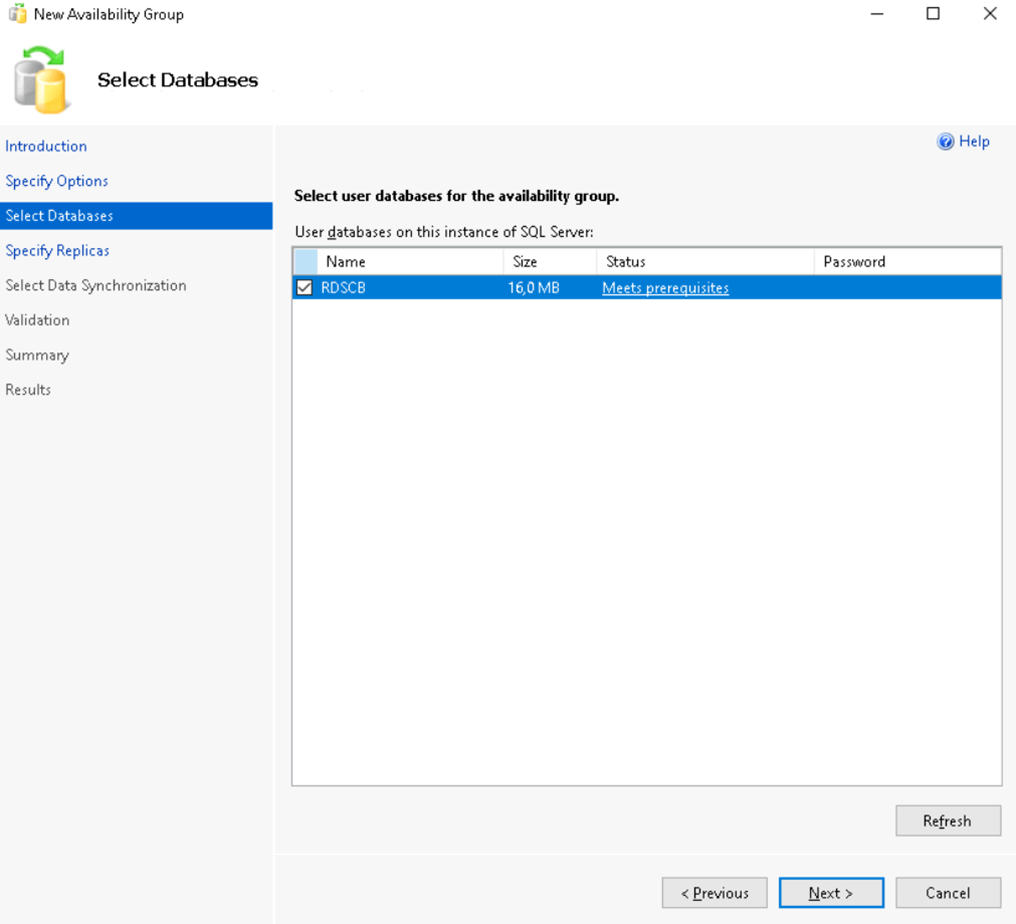The width and height of the screenshot is (1016, 924).
Task: Go to the Specify Options page
Action: click(x=57, y=181)
